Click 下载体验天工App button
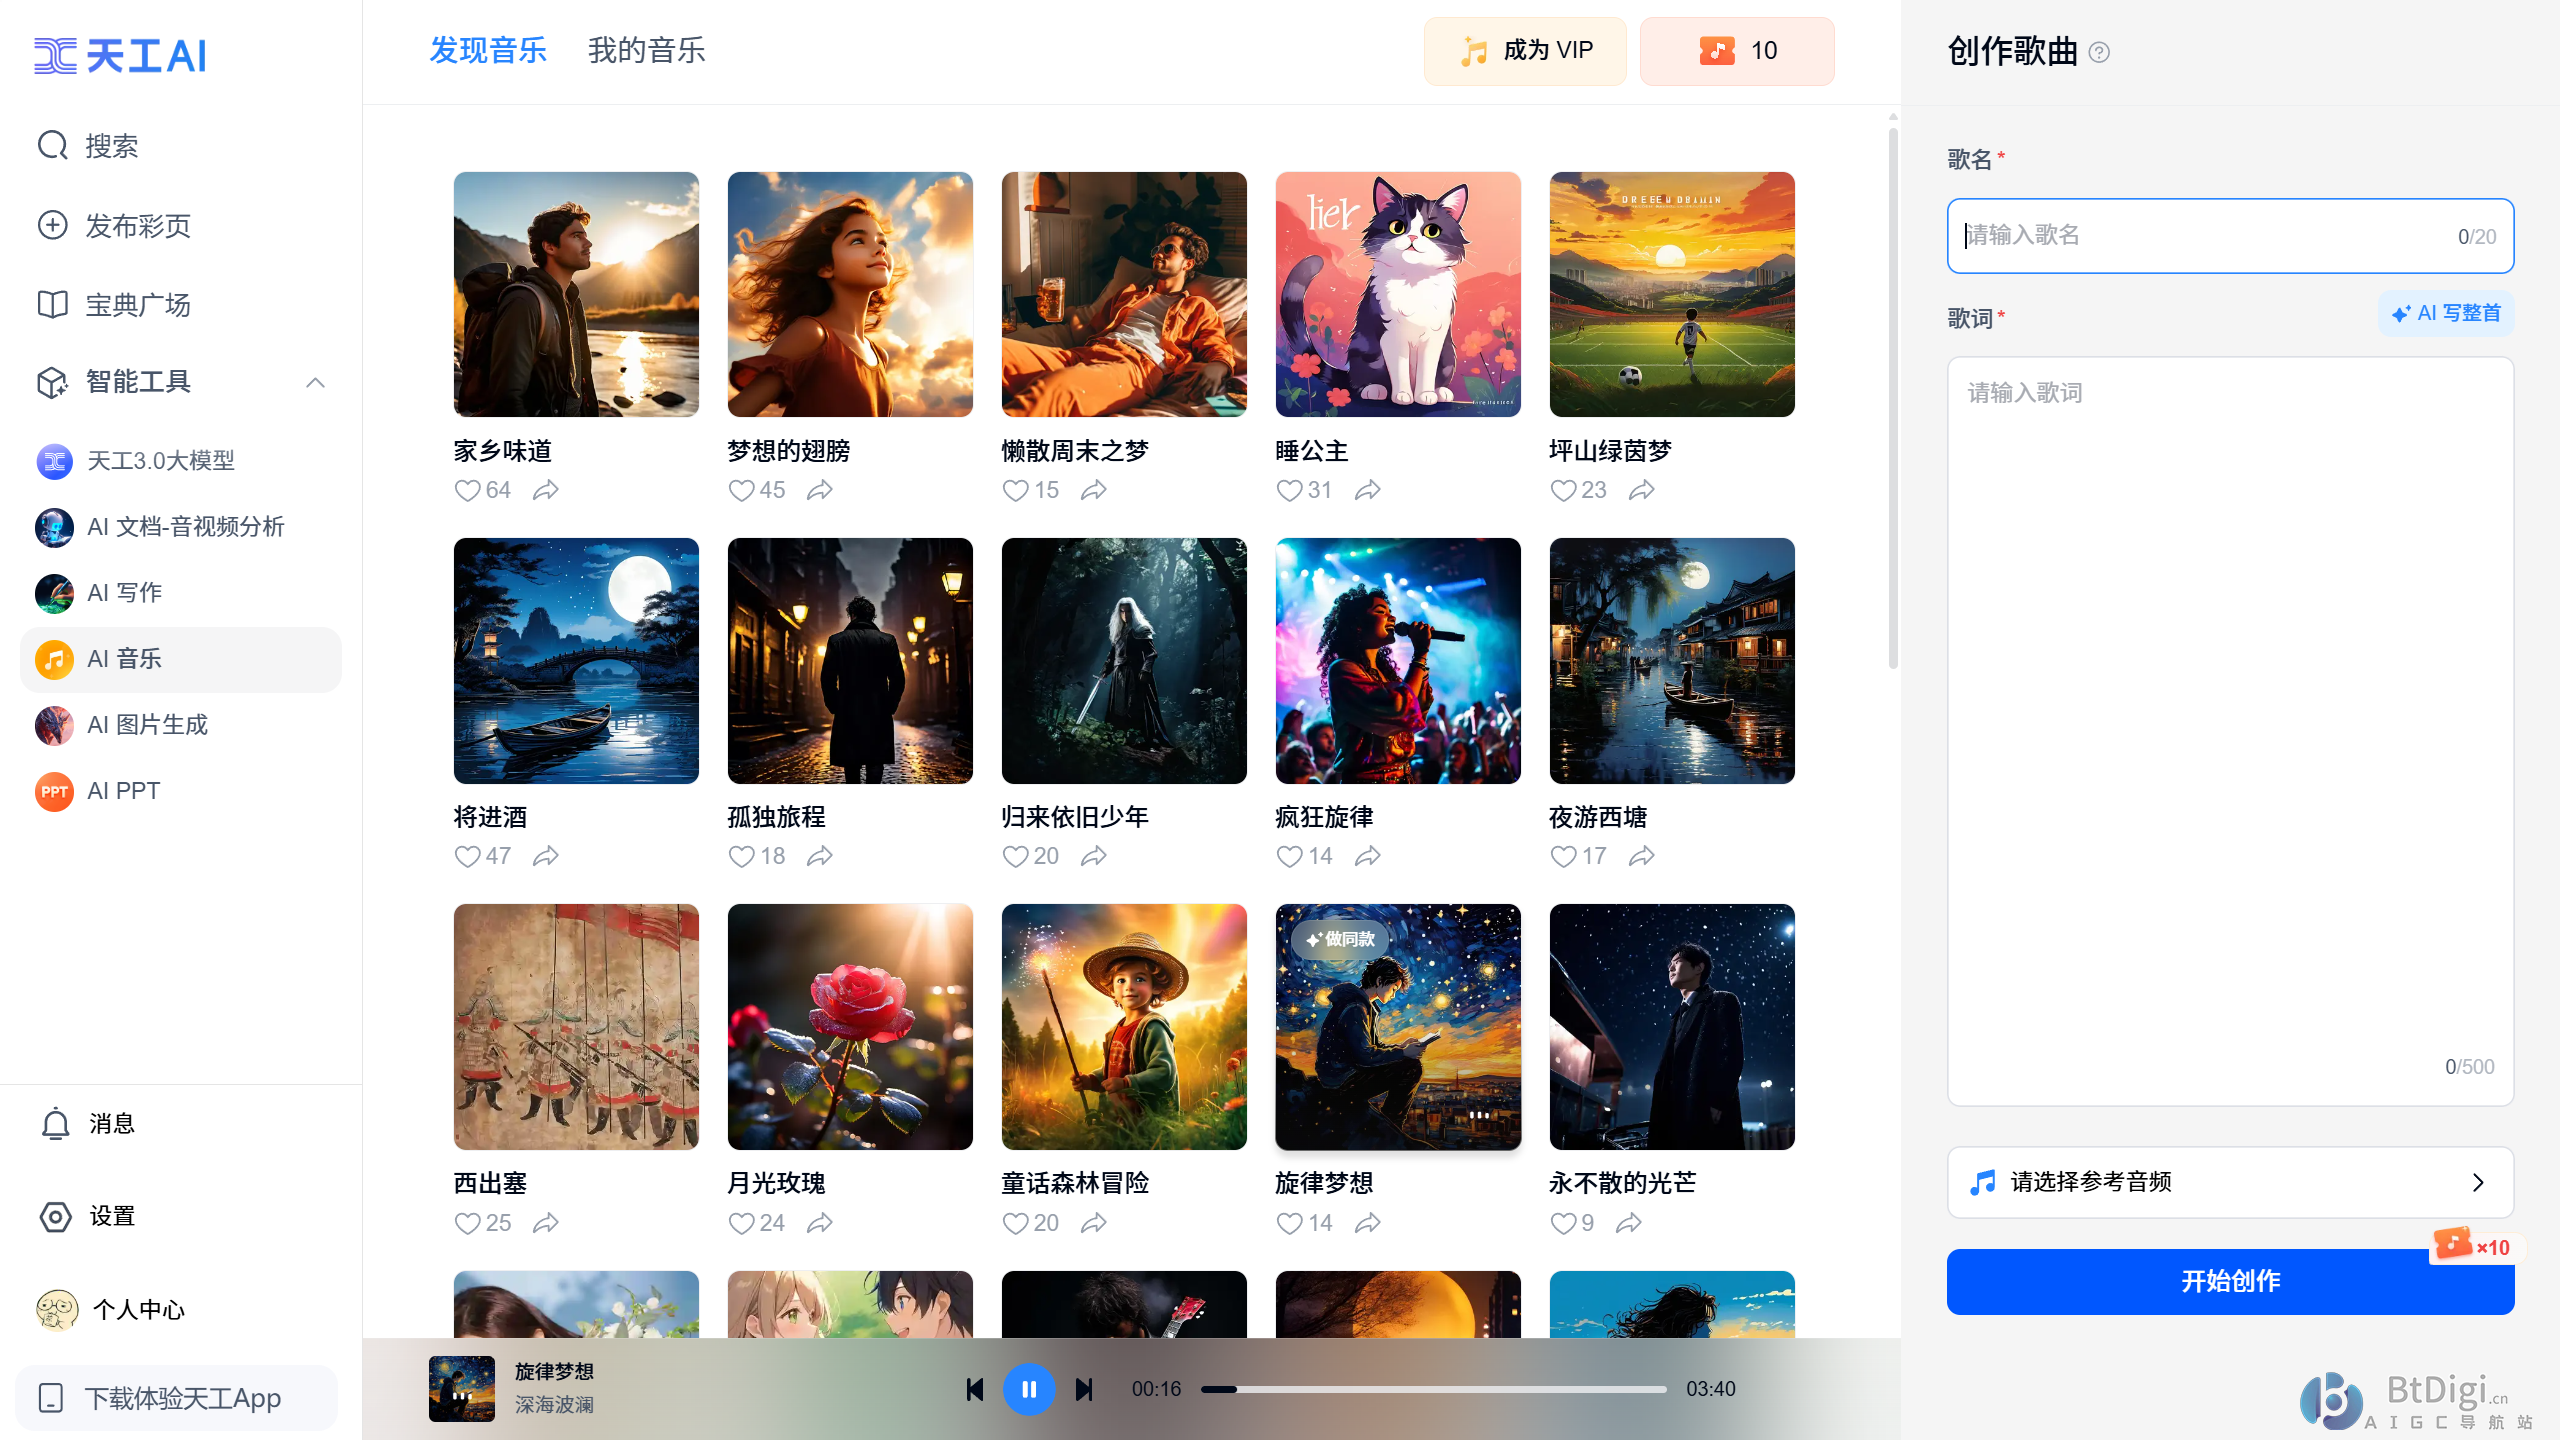This screenshot has height=1440, width=2560. [177, 1398]
